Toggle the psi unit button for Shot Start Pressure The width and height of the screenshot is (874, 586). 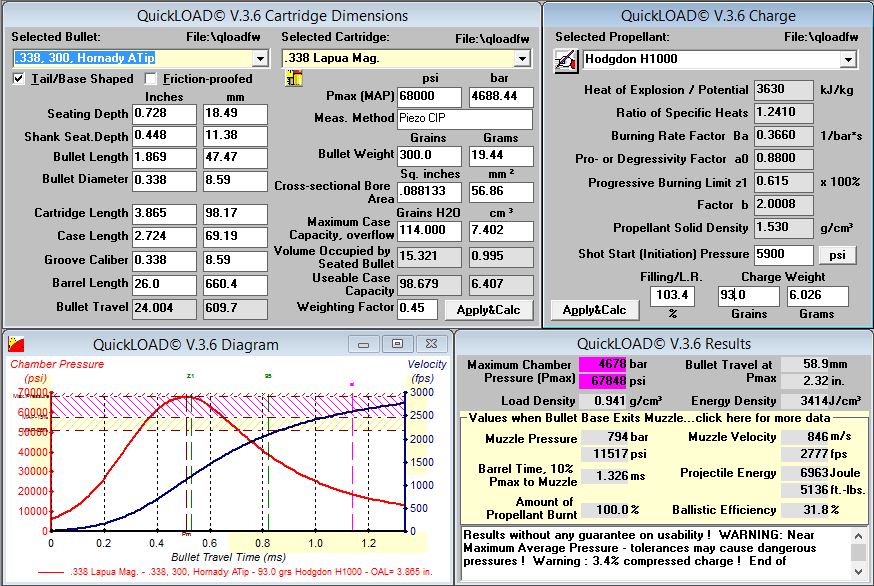(x=838, y=255)
